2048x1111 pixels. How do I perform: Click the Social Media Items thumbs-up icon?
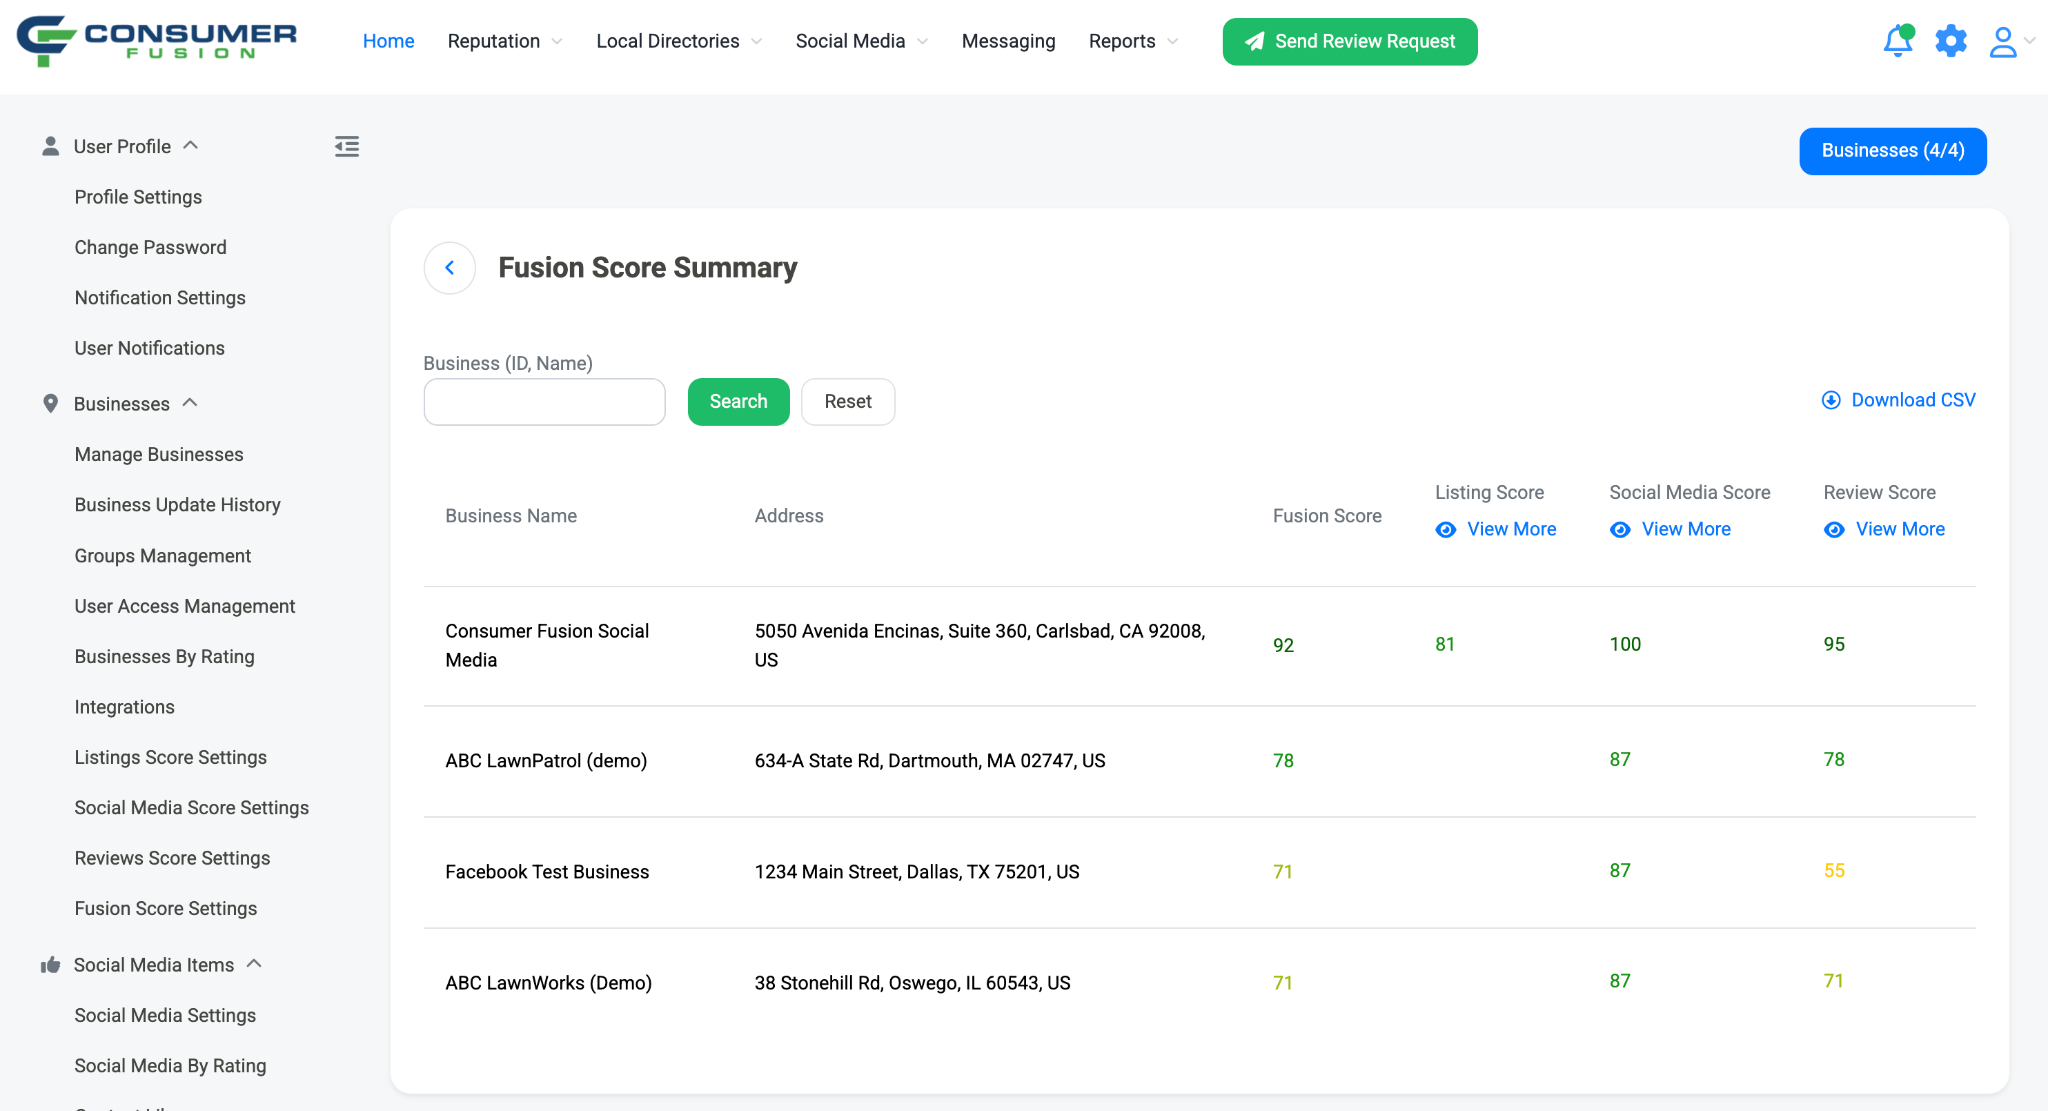tap(51, 965)
